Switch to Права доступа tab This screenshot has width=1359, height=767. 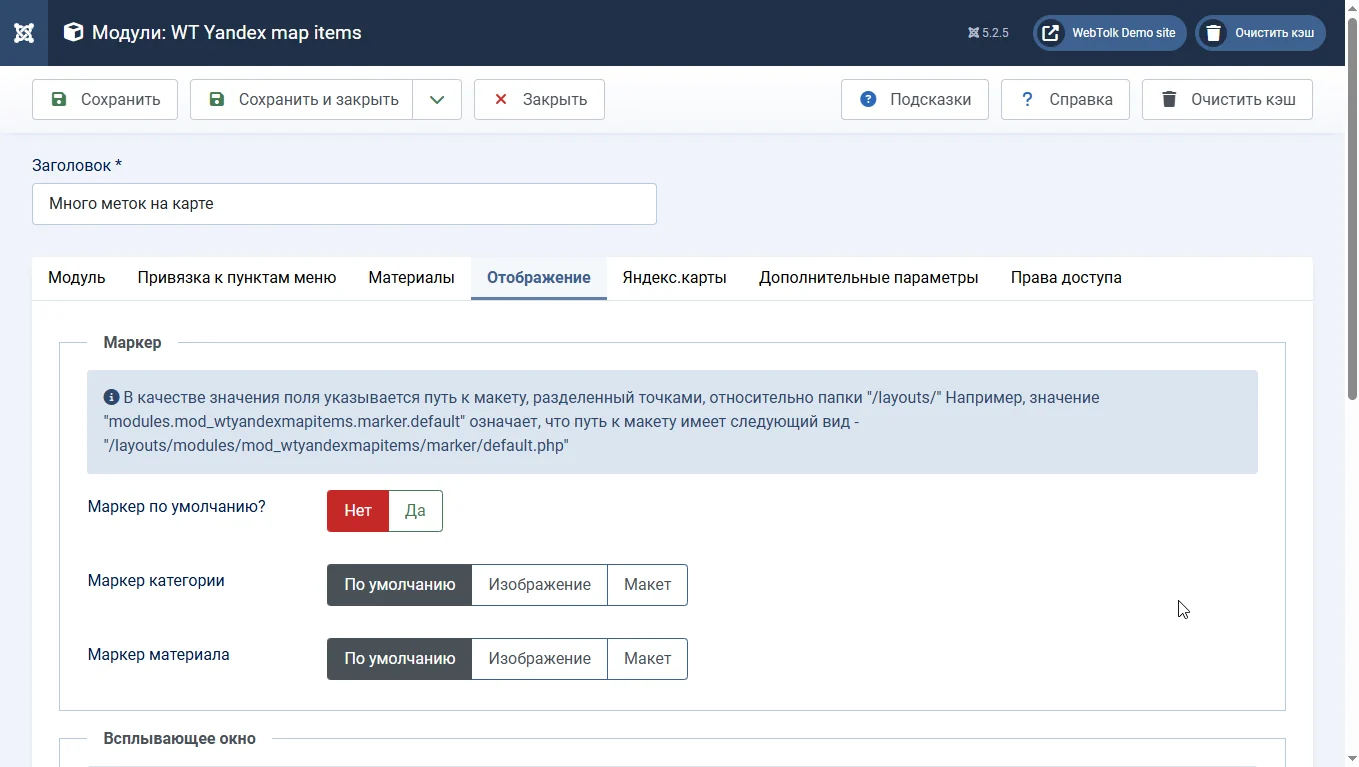(x=1066, y=278)
